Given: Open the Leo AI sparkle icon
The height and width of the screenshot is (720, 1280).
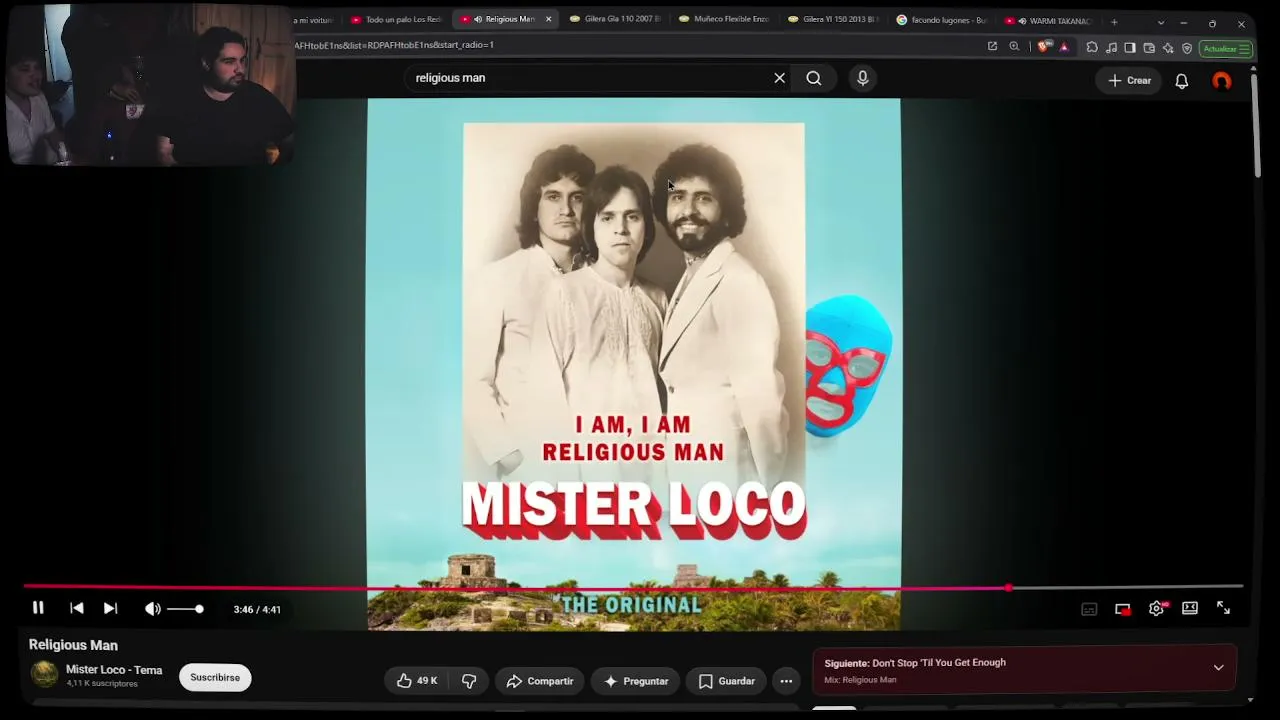Looking at the screenshot, I should pos(1168,47).
